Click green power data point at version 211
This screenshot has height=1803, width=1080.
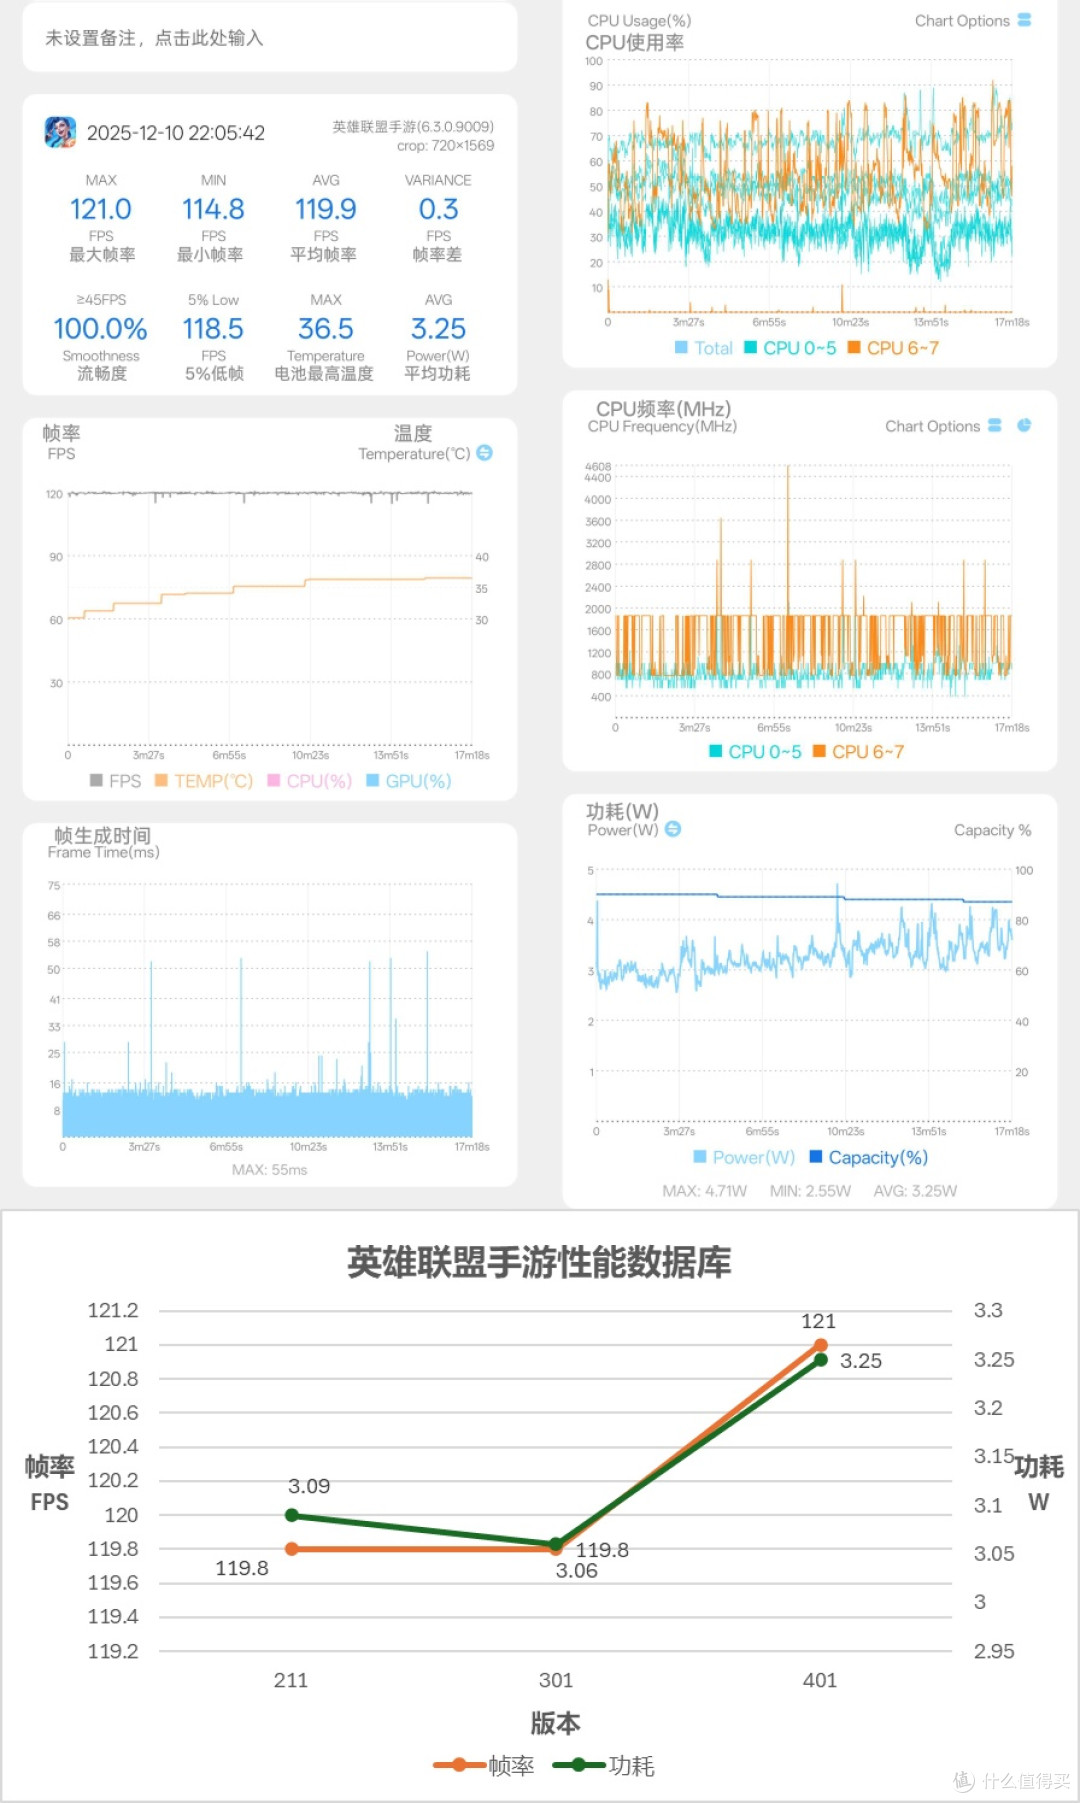tap(292, 1516)
